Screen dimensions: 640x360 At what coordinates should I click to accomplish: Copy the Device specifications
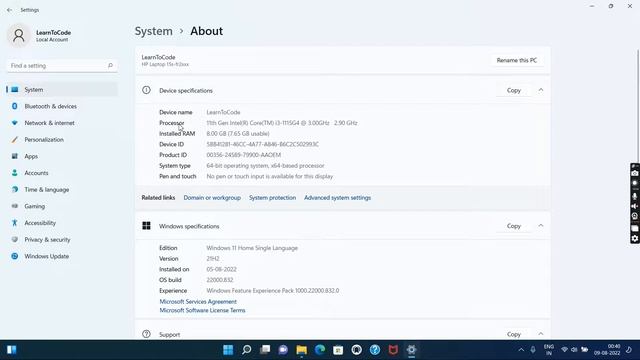pos(513,90)
